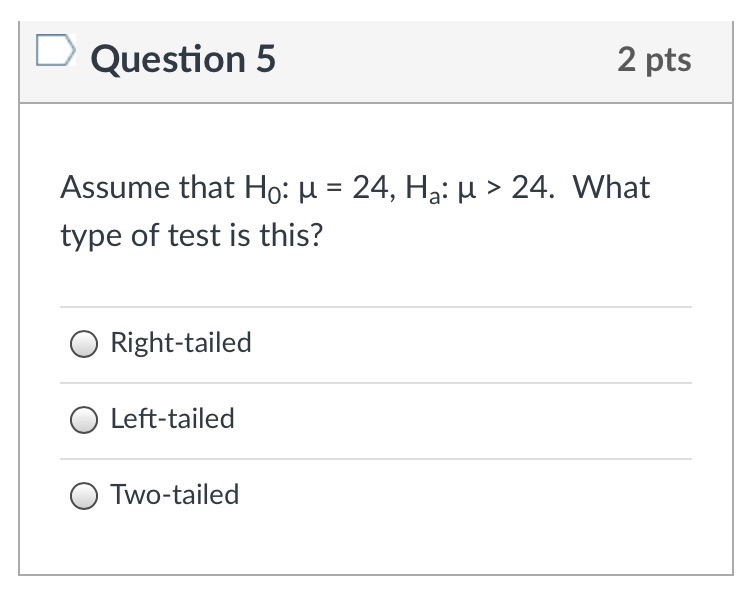
Task: Select the Right-tailed radio button
Action: point(84,344)
